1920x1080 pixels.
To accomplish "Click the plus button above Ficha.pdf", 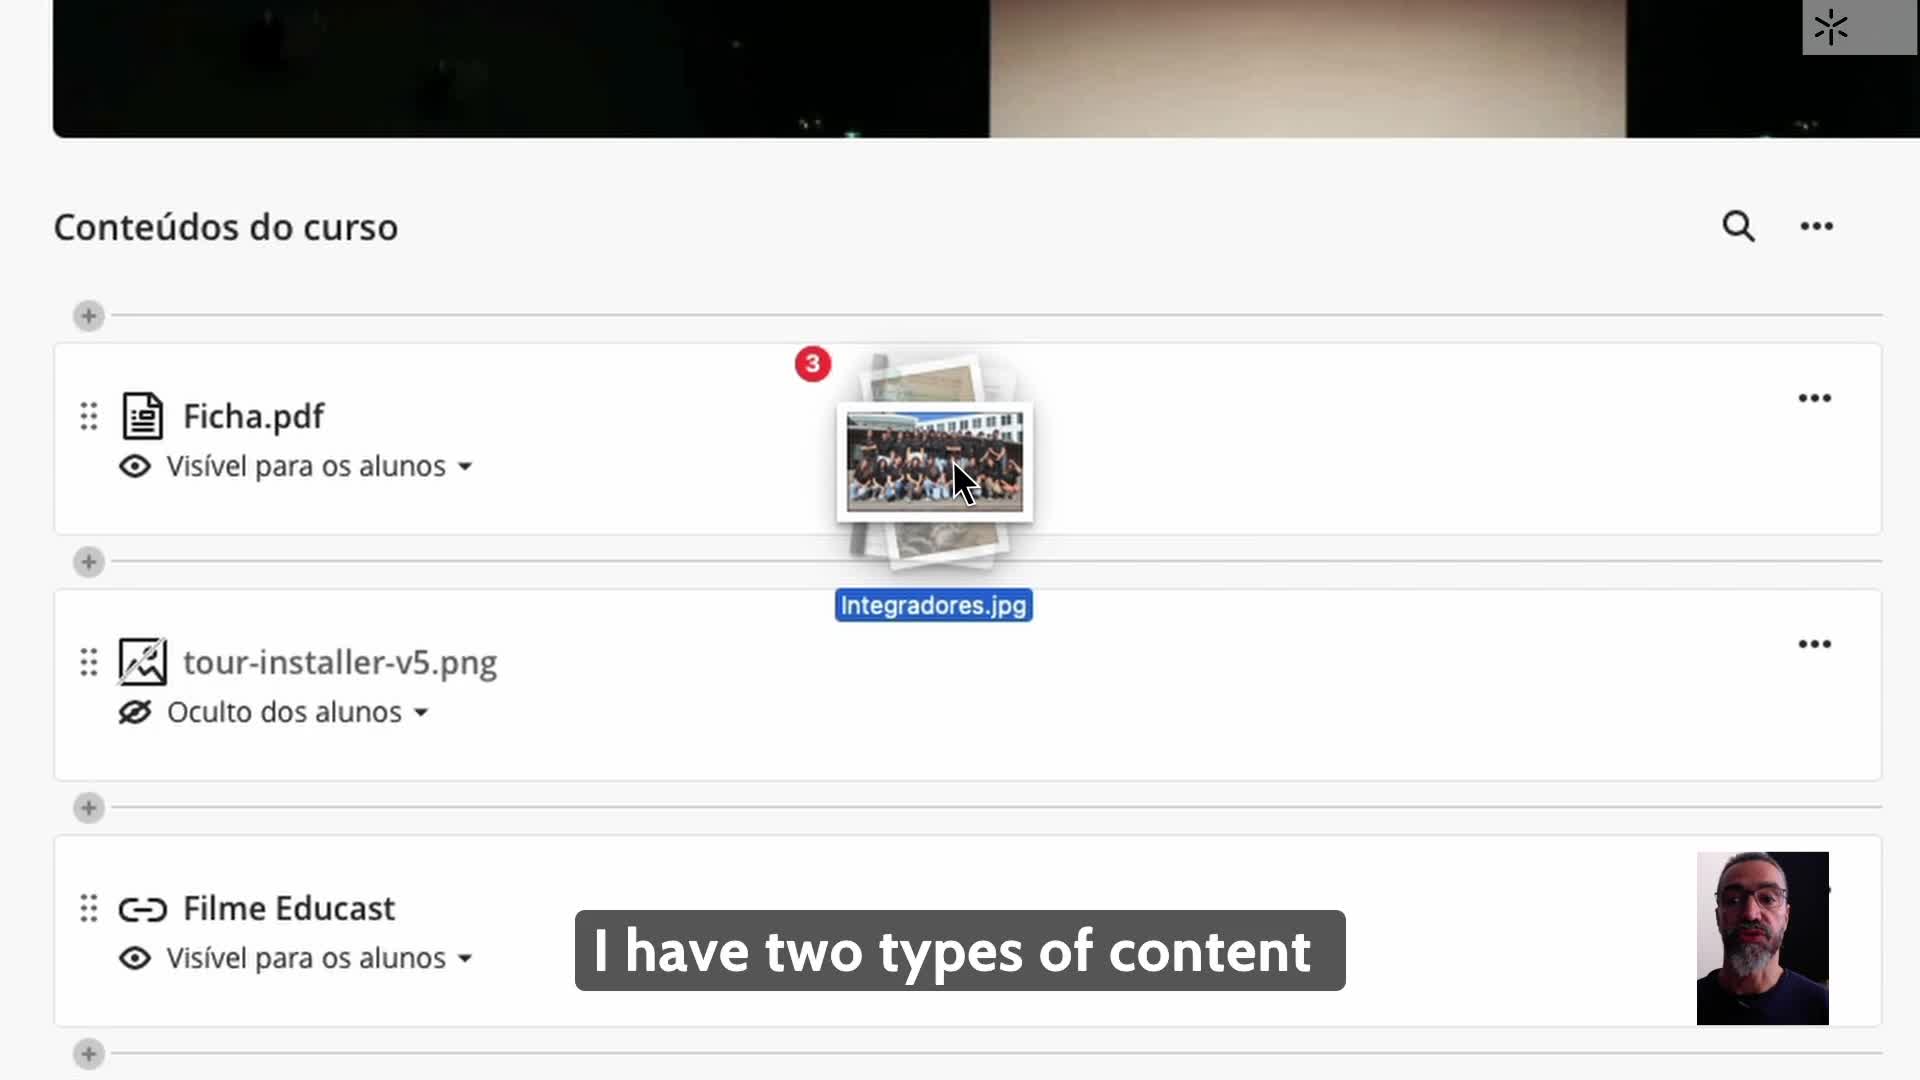I will (89, 316).
